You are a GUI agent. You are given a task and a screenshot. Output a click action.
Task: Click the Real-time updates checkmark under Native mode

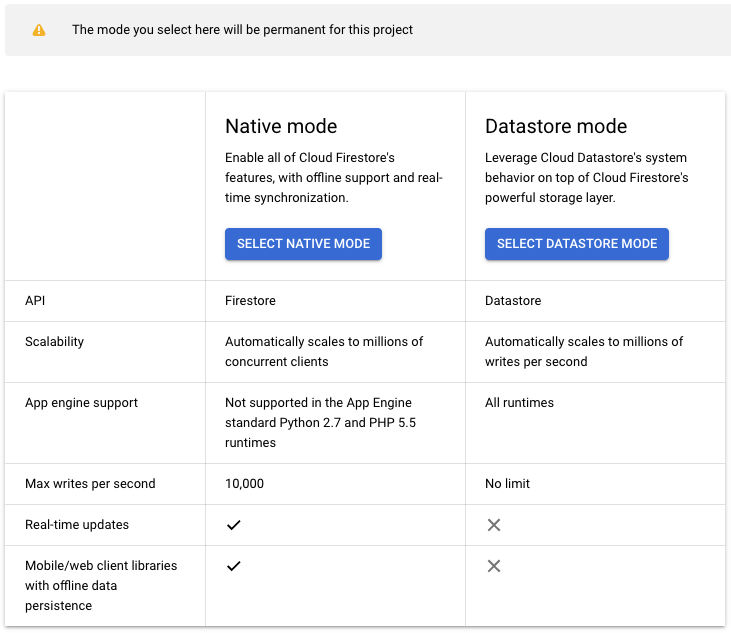tap(234, 525)
